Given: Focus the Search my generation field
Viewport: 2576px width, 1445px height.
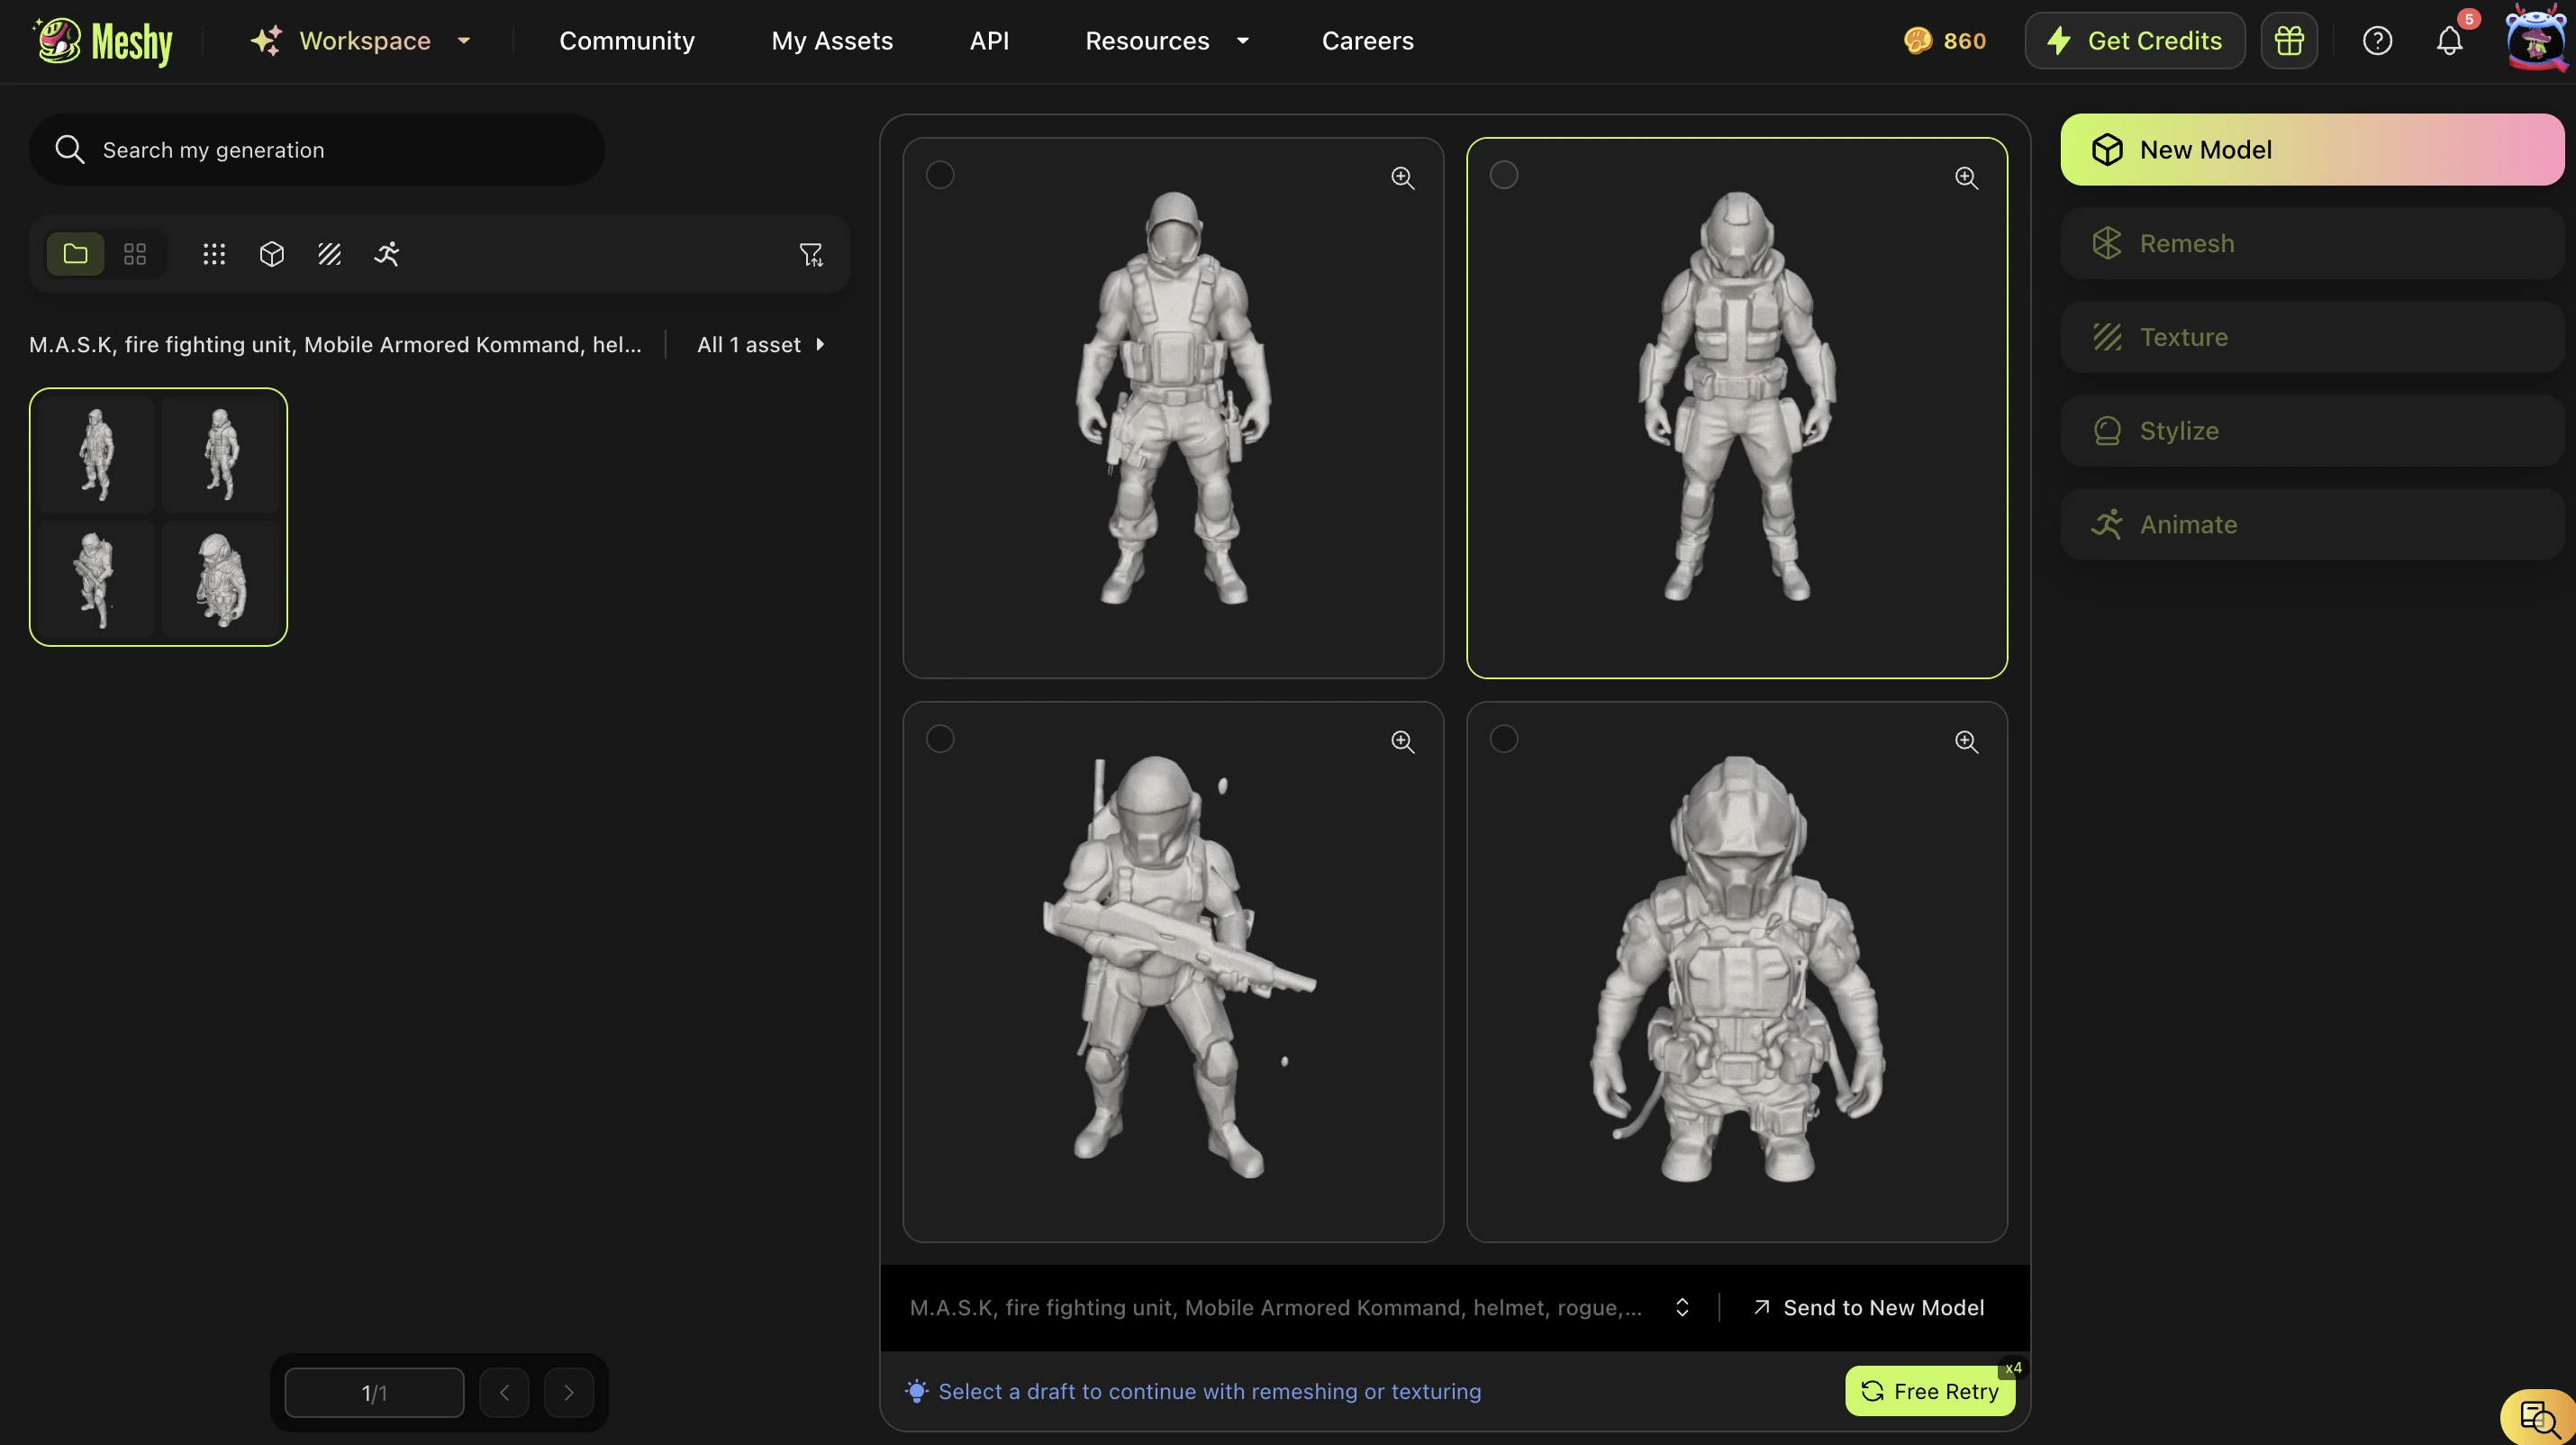Looking at the screenshot, I should coord(316,150).
